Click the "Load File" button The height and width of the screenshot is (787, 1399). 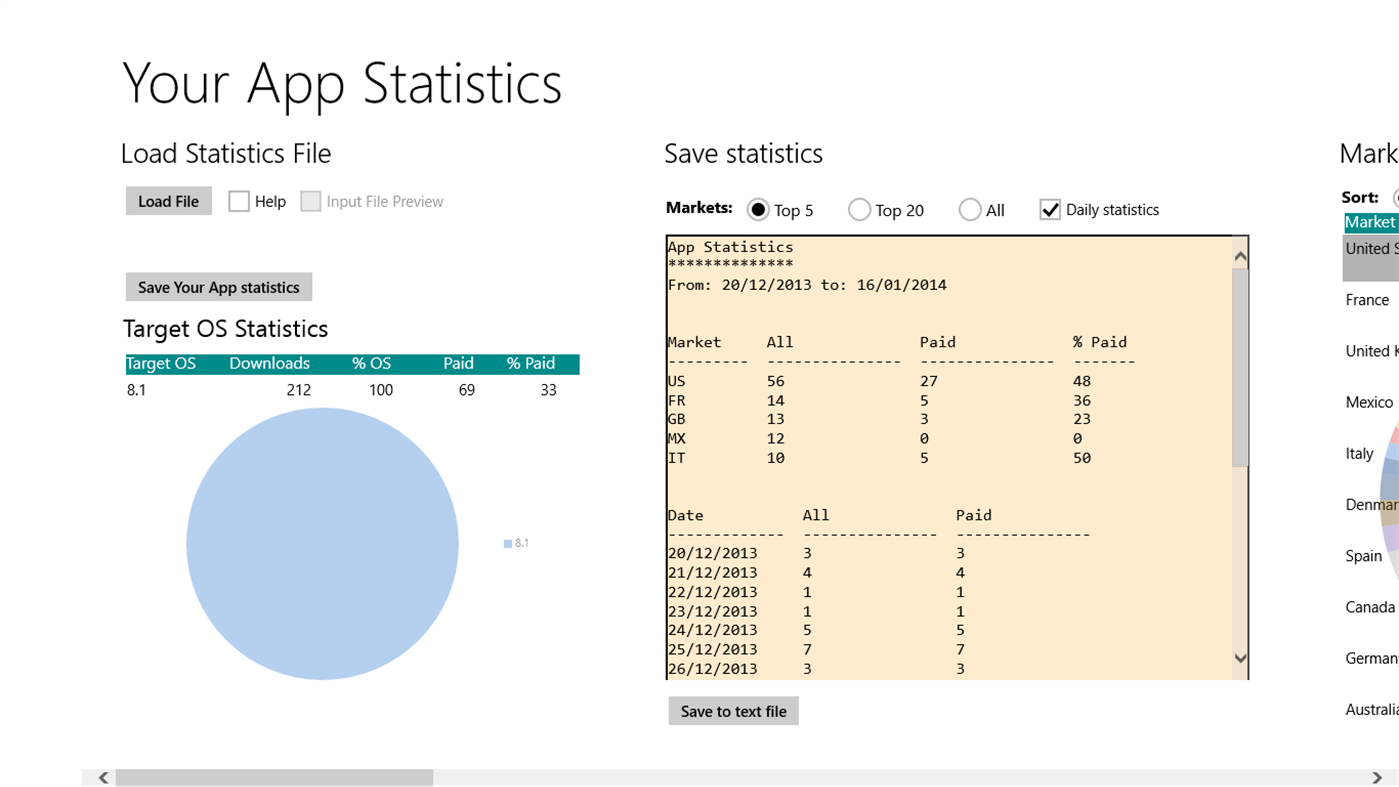click(x=168, y=200)
